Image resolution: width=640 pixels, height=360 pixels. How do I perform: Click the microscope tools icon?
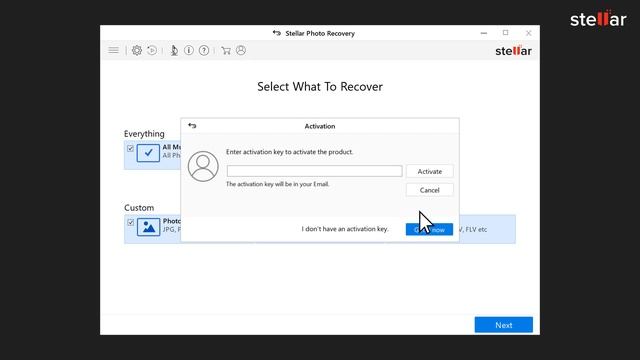click(x=174, y=50)
